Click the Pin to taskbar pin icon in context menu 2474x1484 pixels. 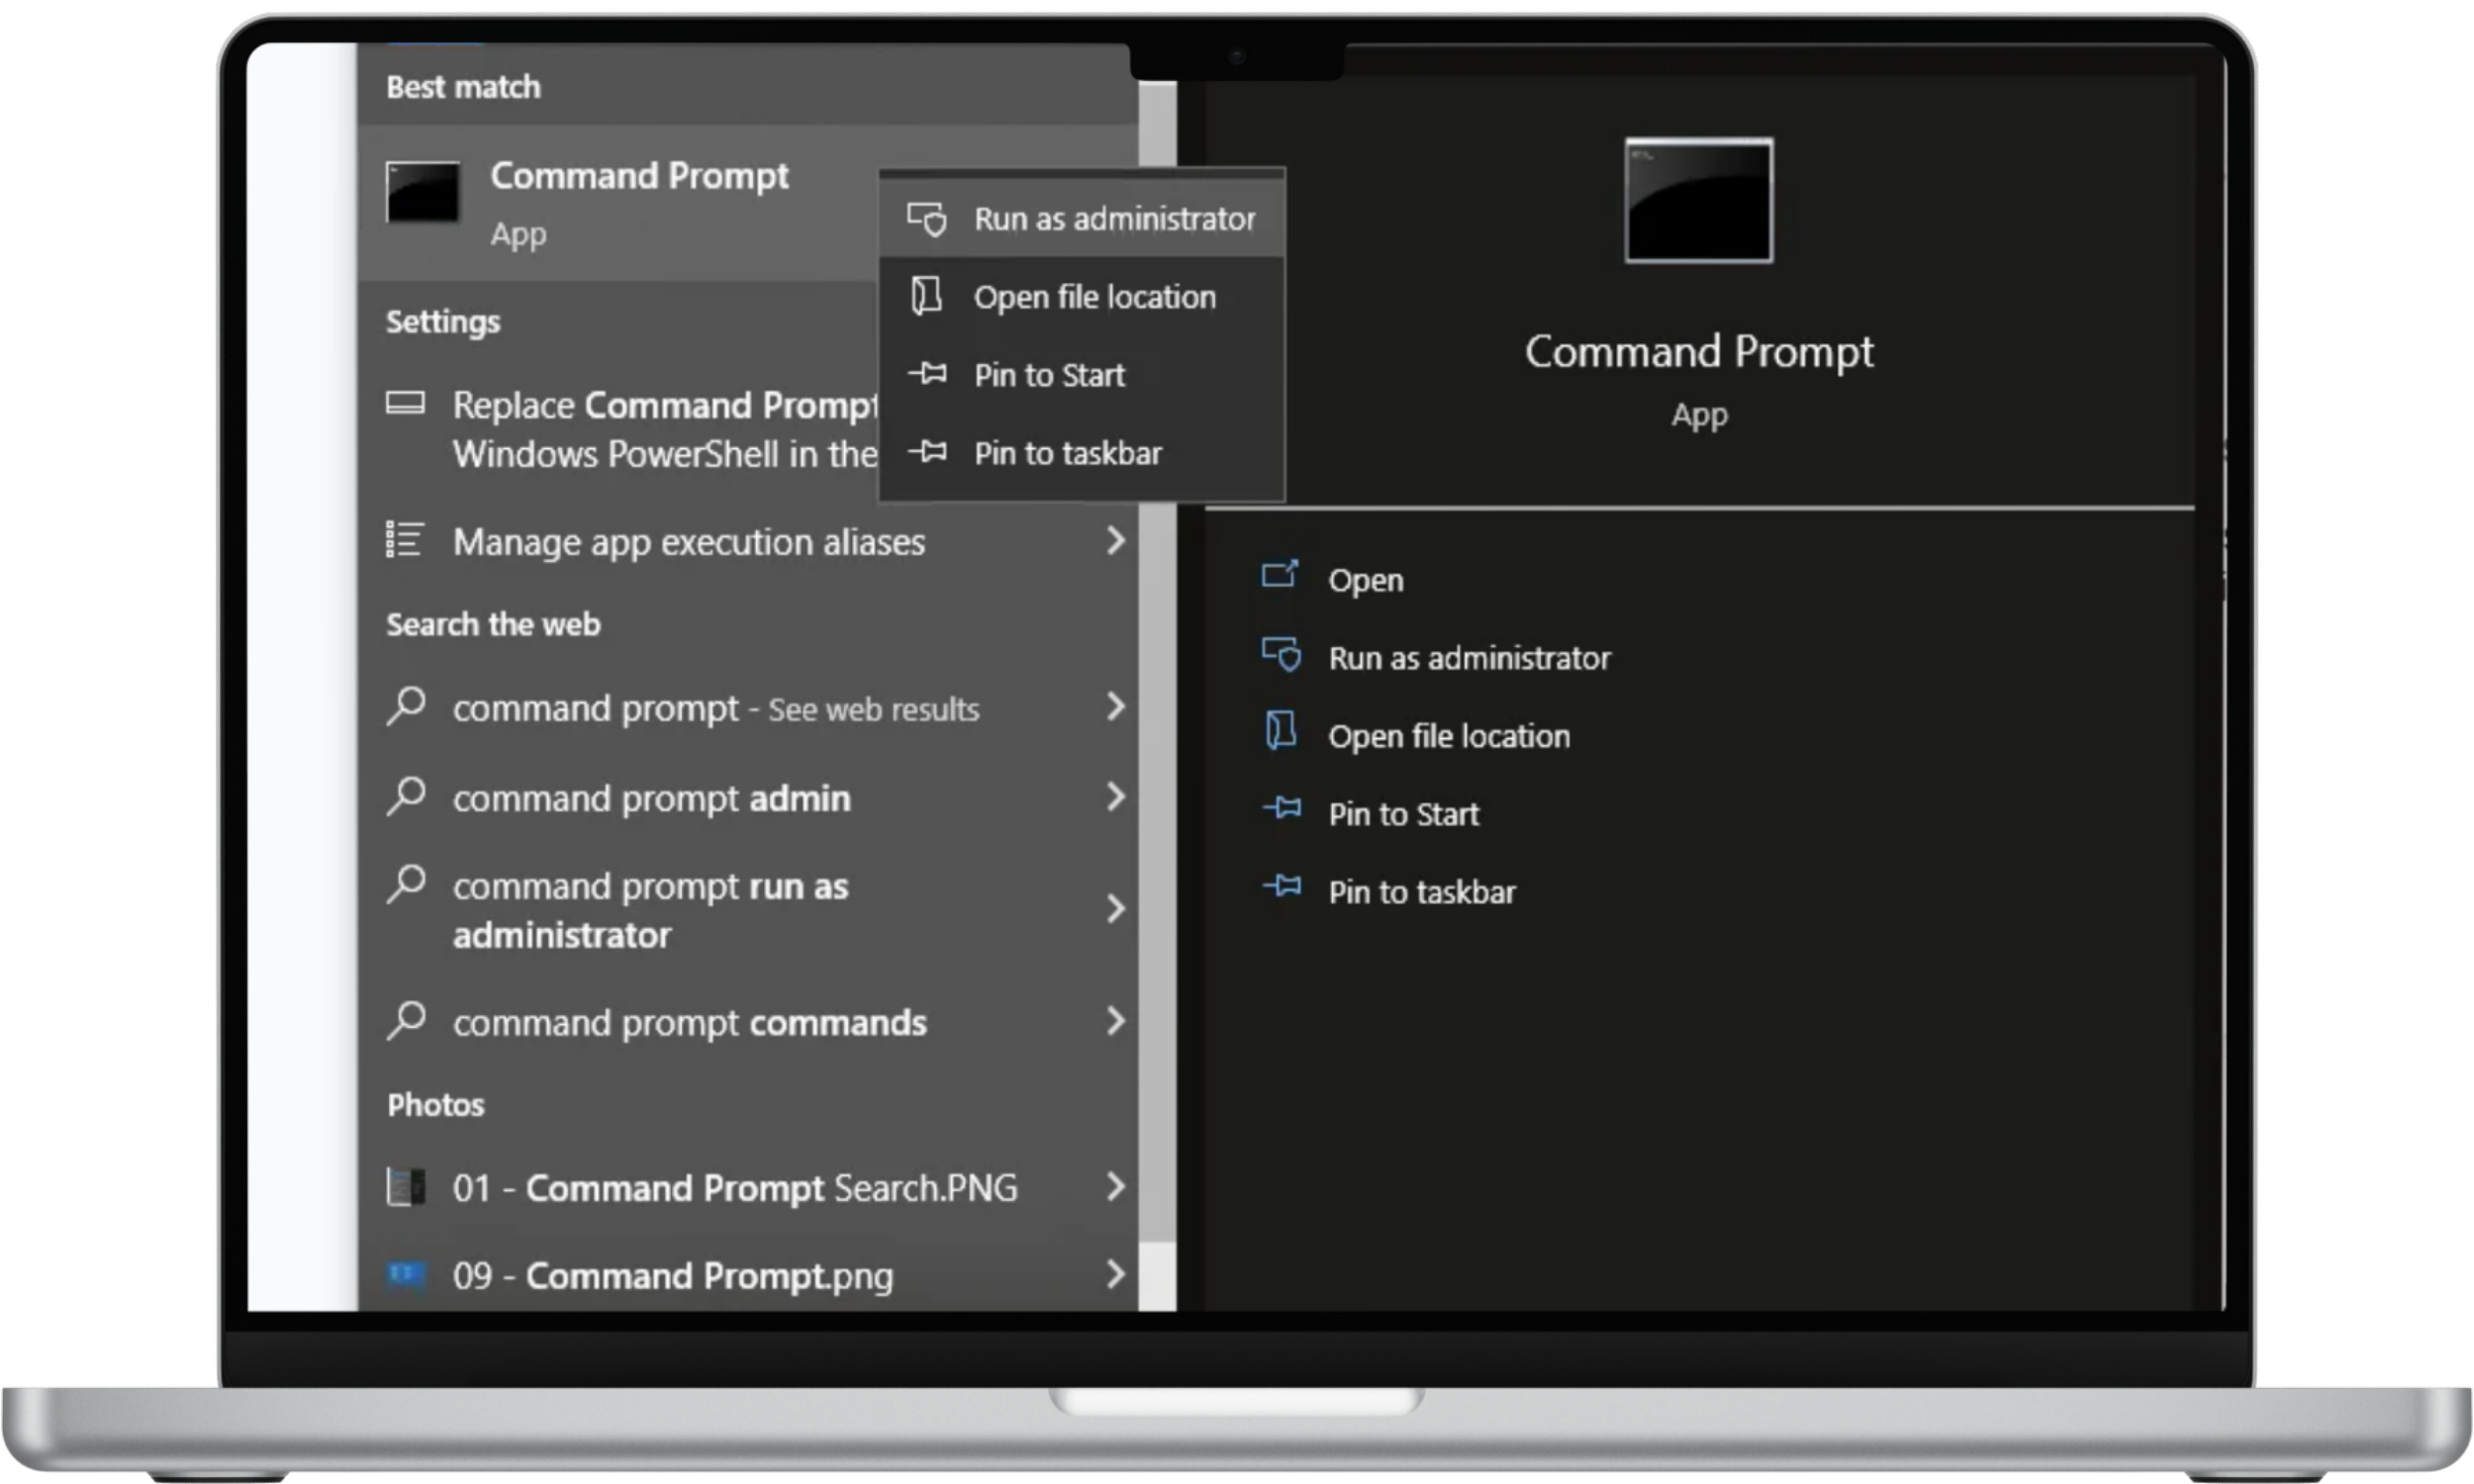pos(927,451)
